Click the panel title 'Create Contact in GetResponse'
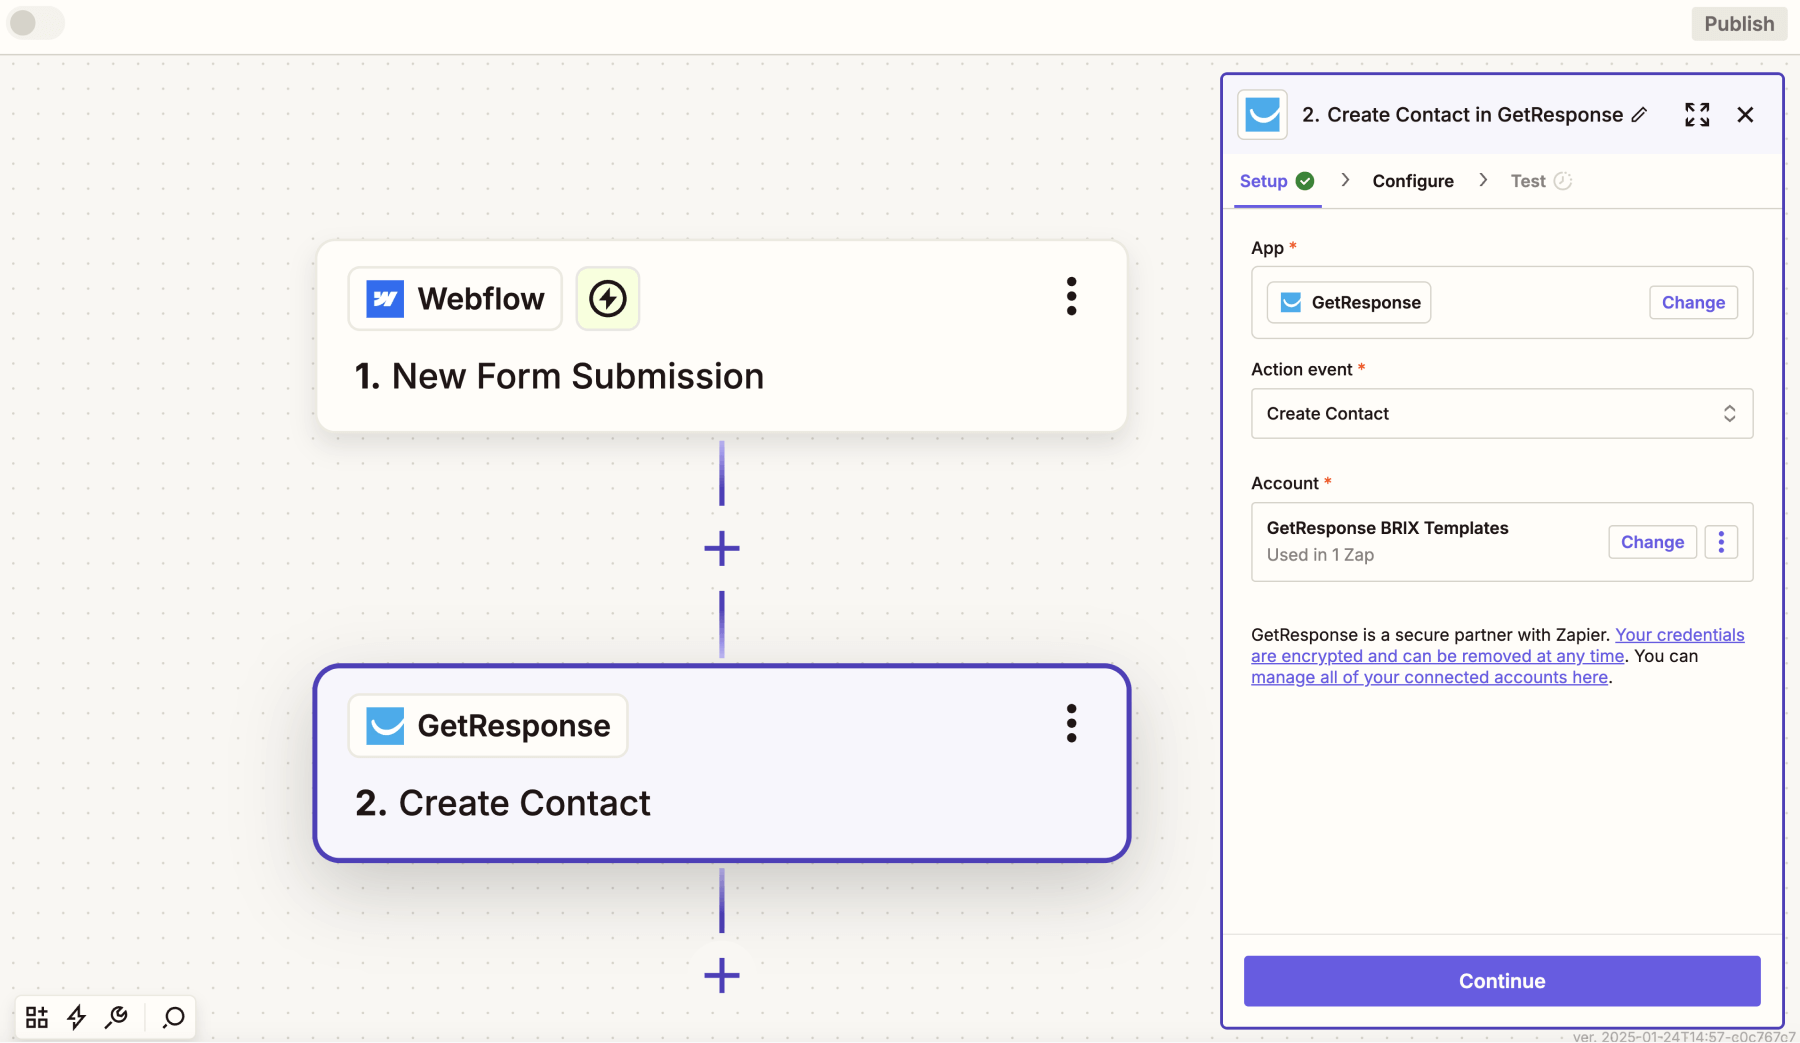Screen dimensions: 1800x1043 (x=1475, y=115)
